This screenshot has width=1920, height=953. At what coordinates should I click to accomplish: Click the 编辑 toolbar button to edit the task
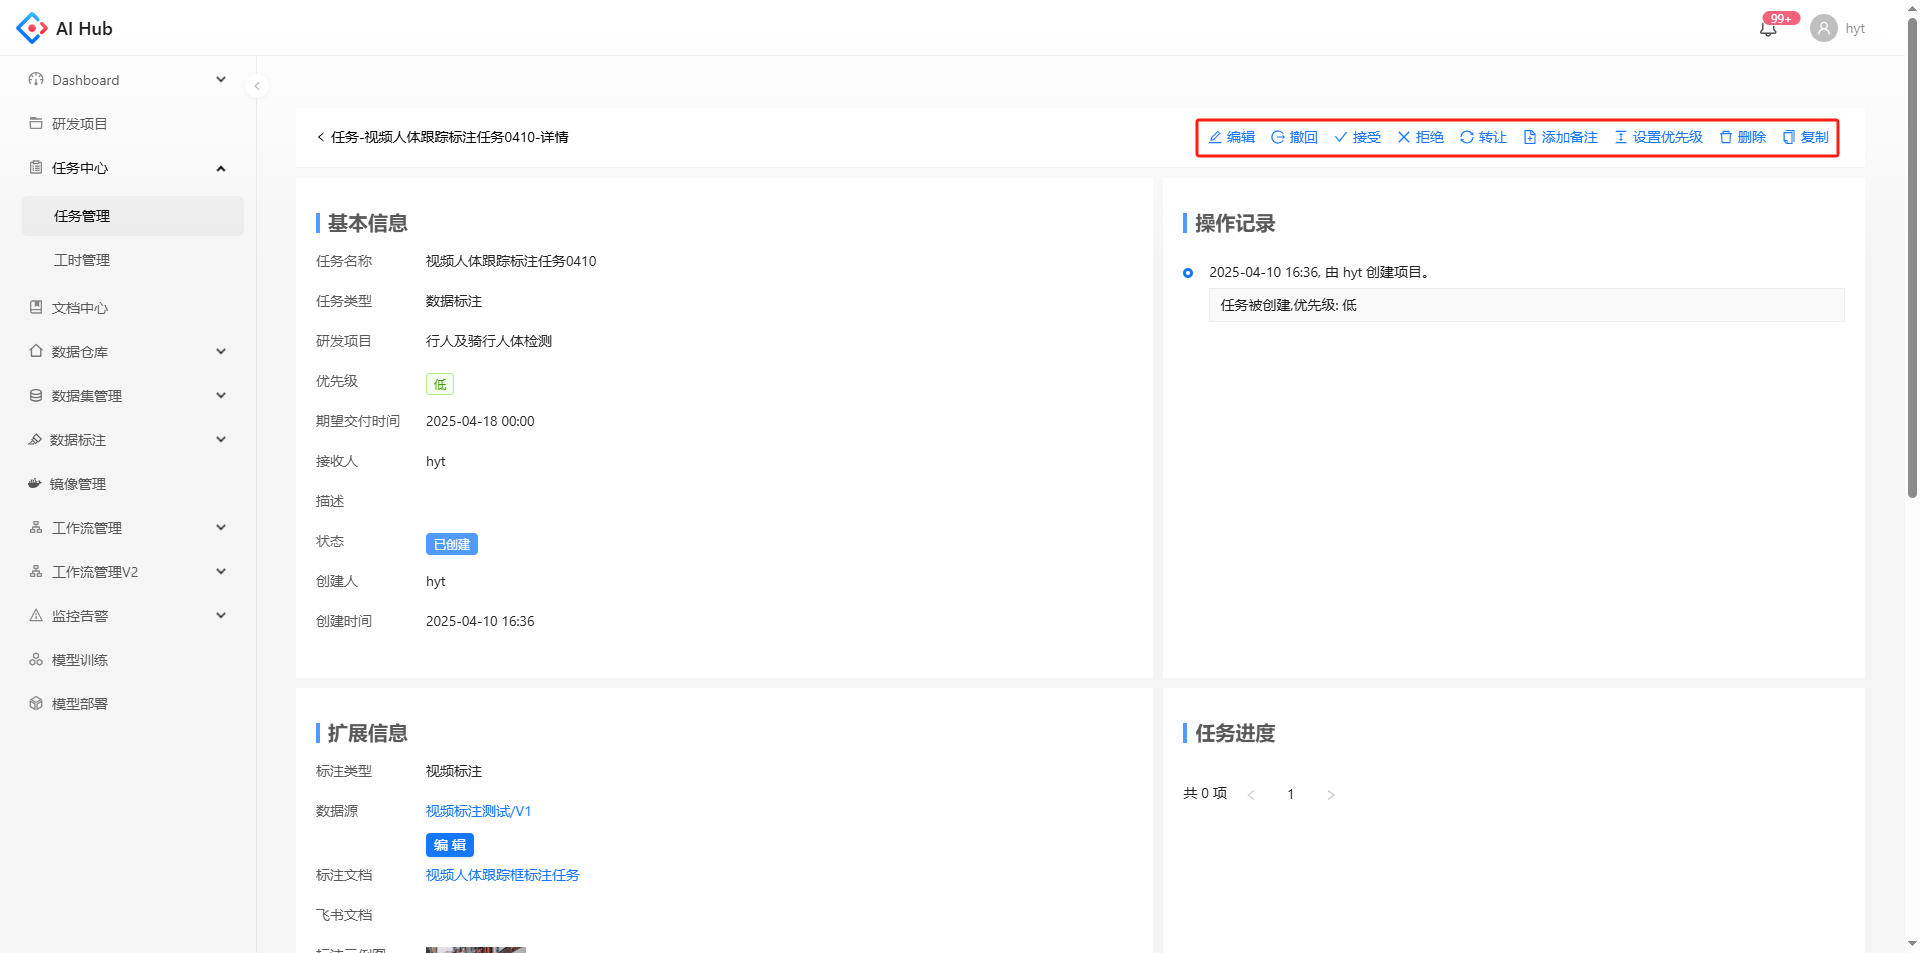tap(1231, 137)
